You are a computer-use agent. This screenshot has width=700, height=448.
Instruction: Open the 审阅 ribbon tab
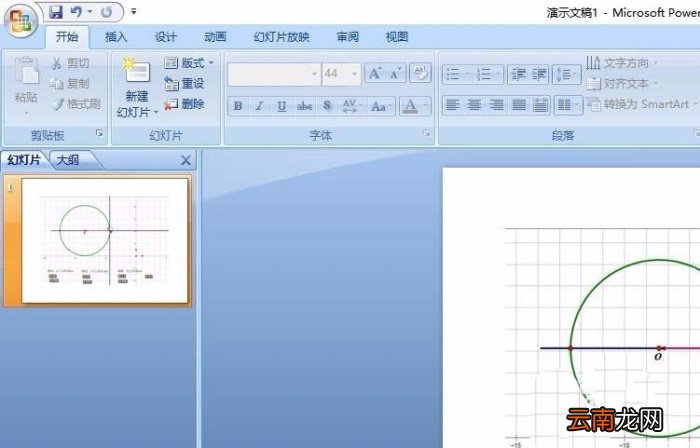point(348,37)
